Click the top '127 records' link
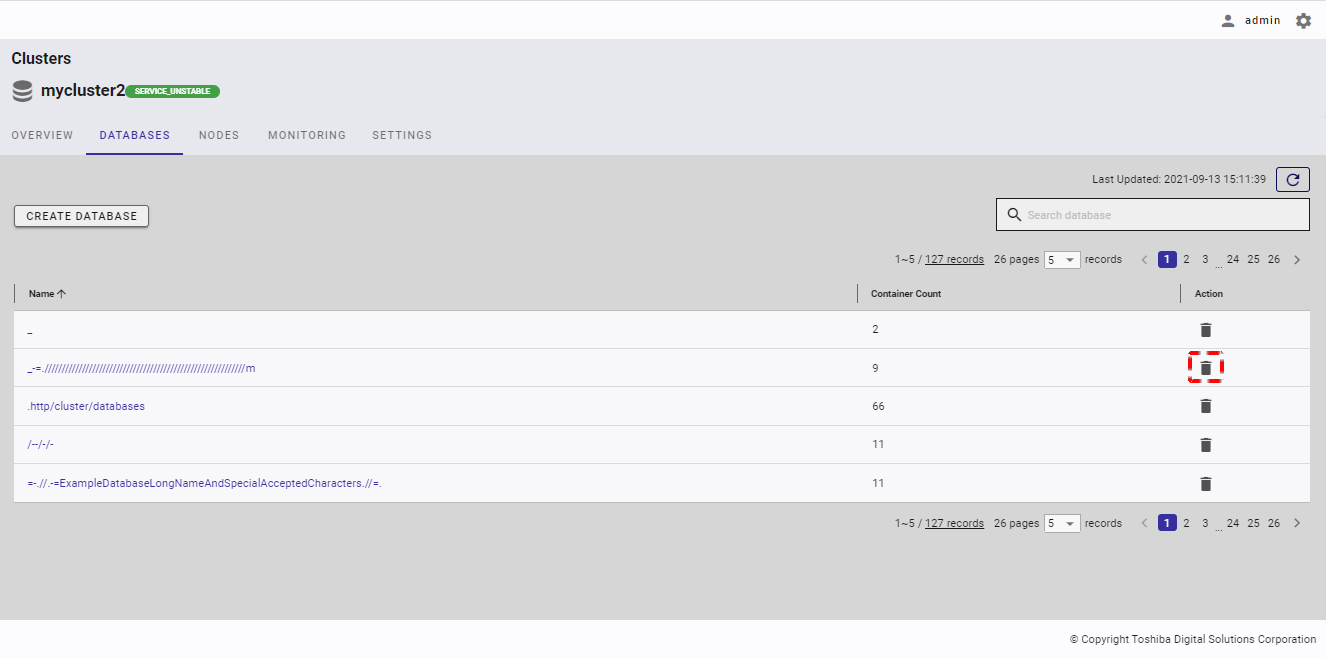 (x=954, y=259)
